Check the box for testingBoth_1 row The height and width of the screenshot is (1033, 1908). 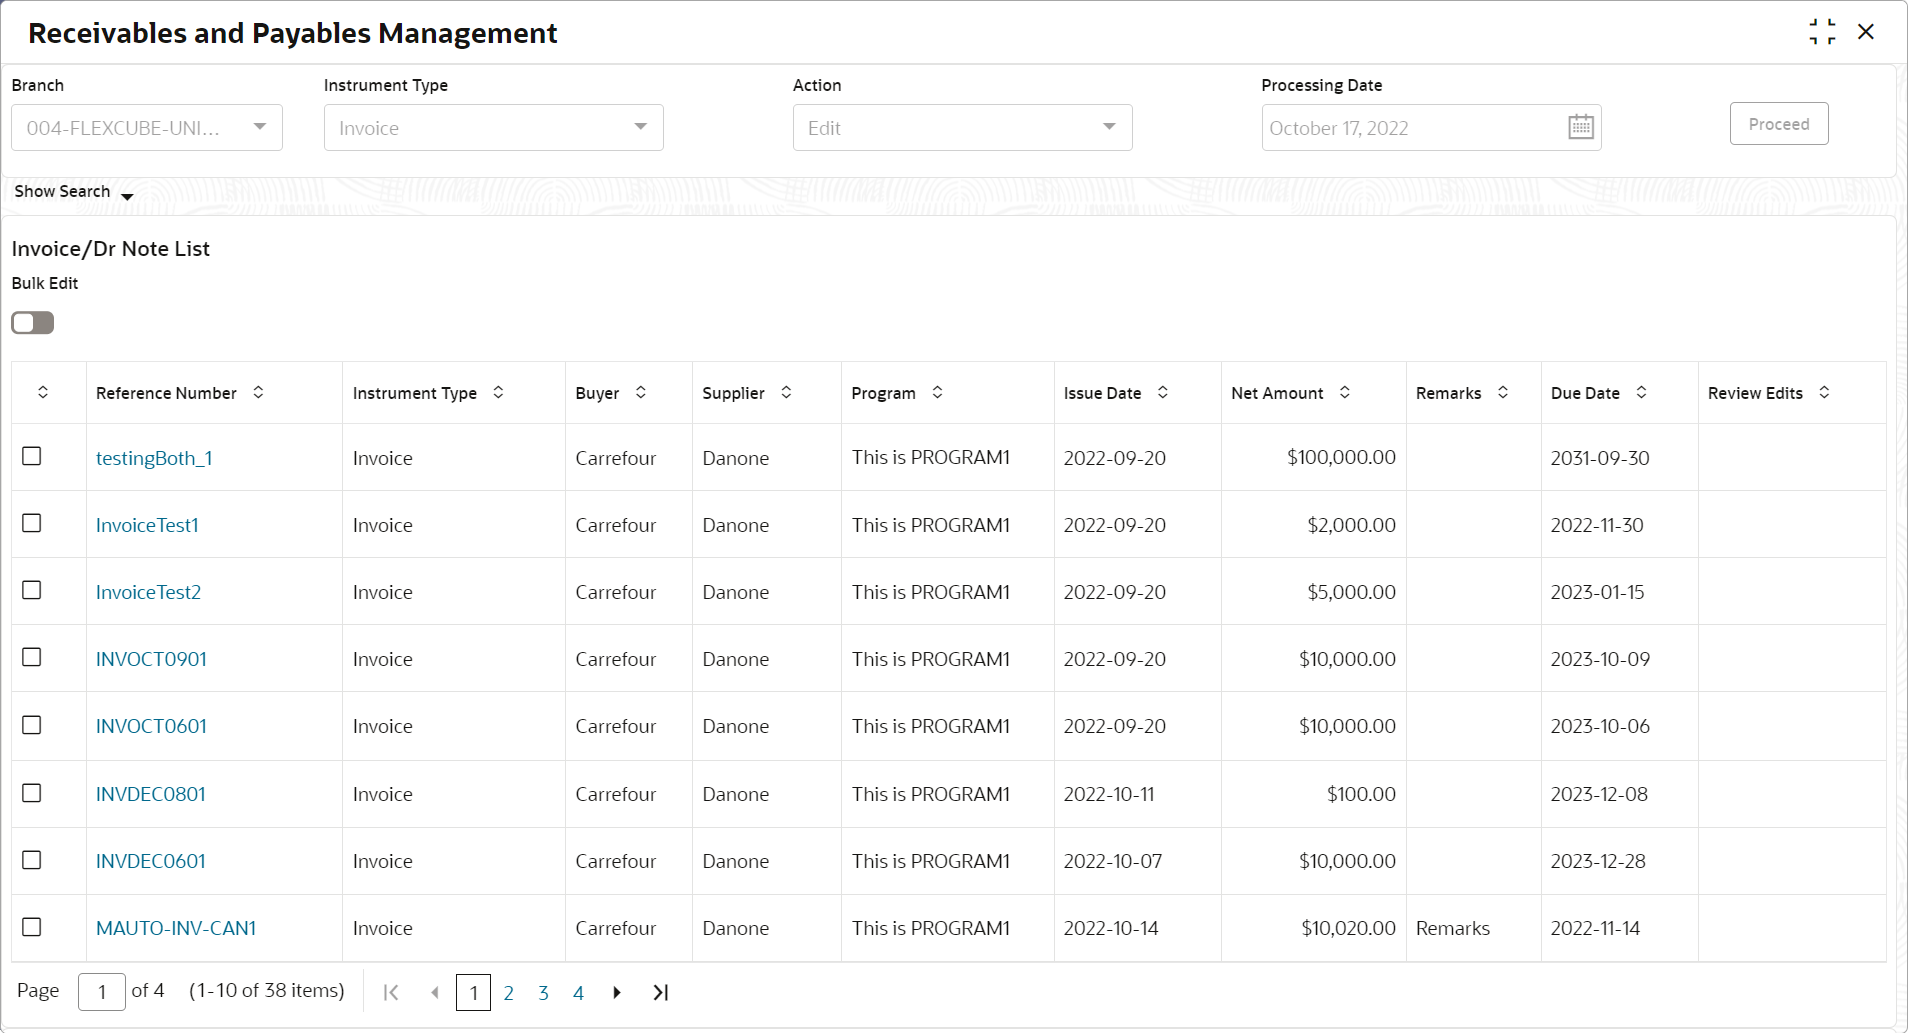point(32,456)
